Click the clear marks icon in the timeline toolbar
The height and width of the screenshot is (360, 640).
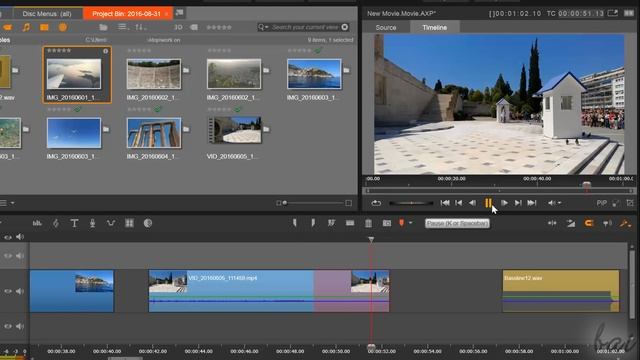tap(331, 223)
